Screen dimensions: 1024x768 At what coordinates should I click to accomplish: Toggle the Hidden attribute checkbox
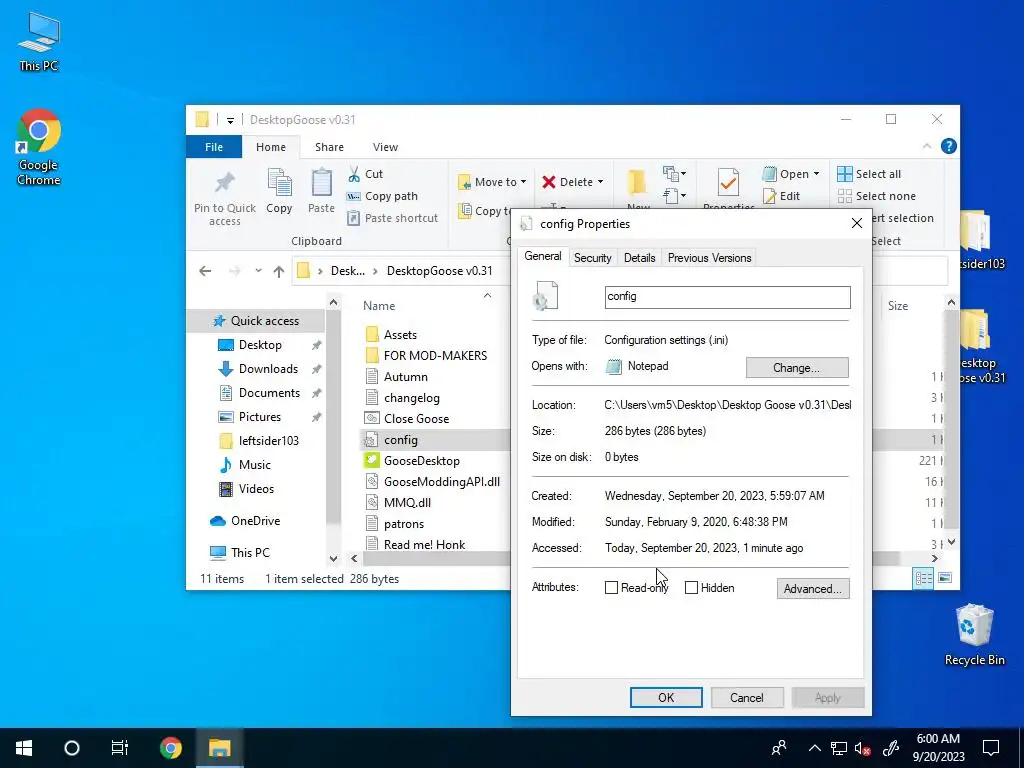pos(691,588)
